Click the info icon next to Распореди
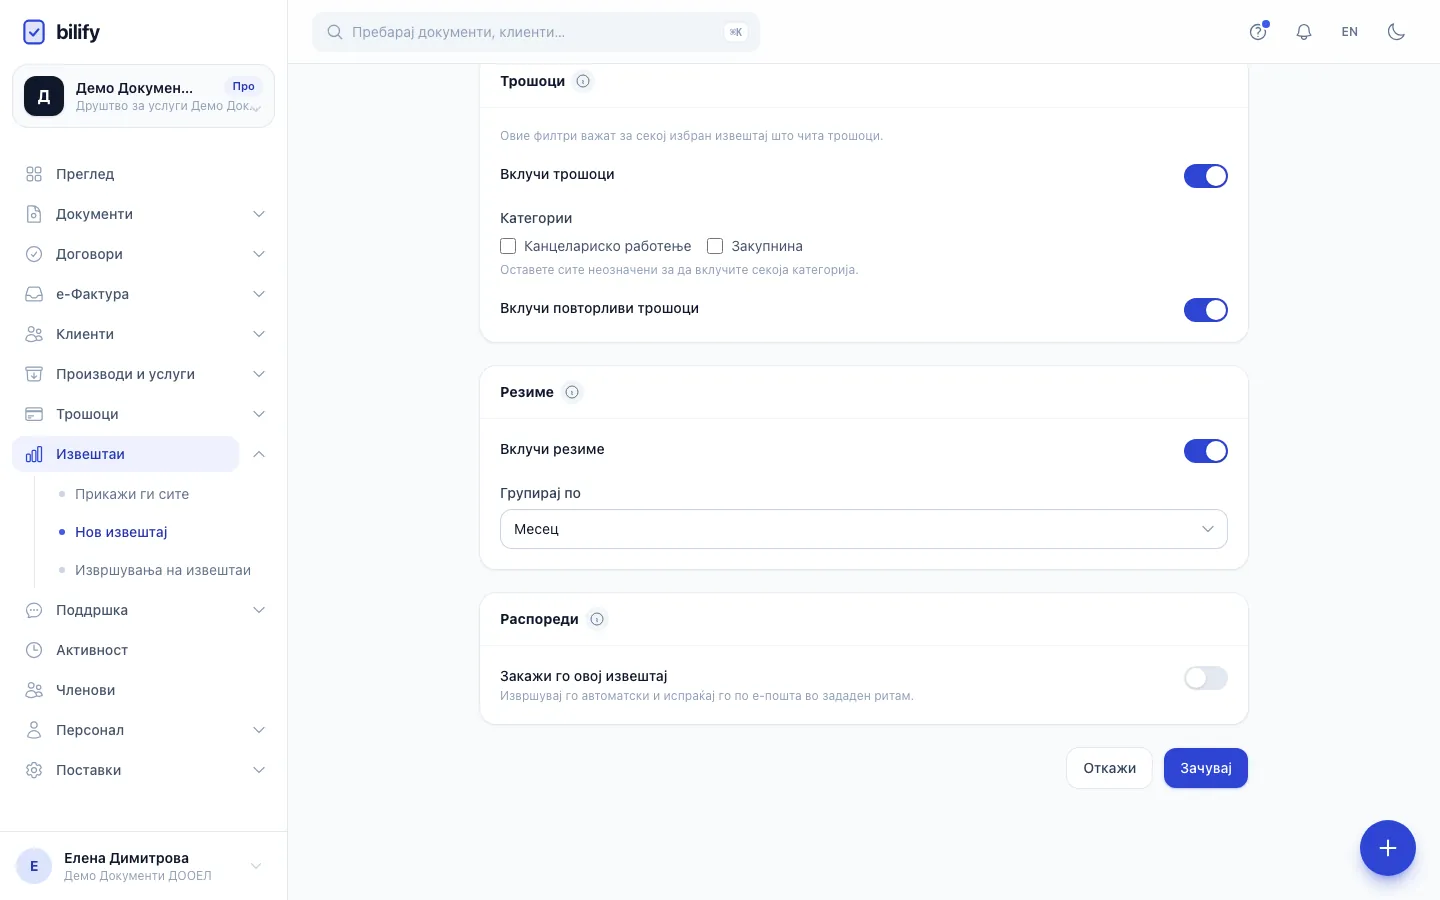 click(597, 619)
